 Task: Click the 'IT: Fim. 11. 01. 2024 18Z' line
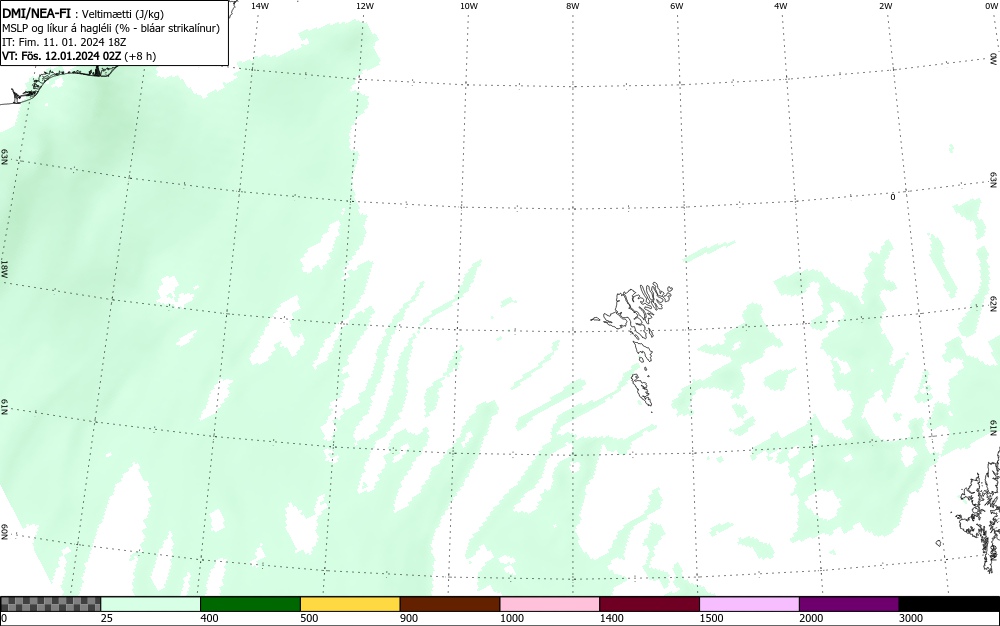tap(64, 42)
